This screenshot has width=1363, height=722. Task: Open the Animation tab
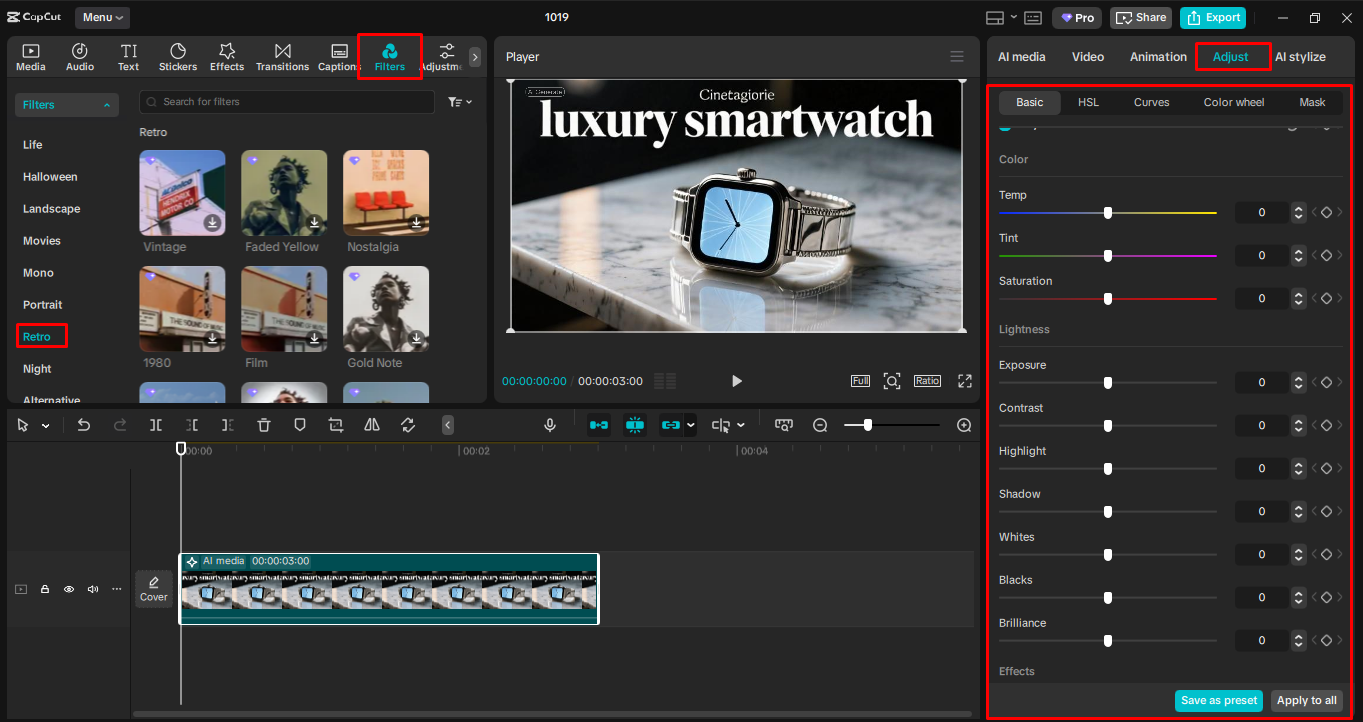click(x=1157, y=56)
